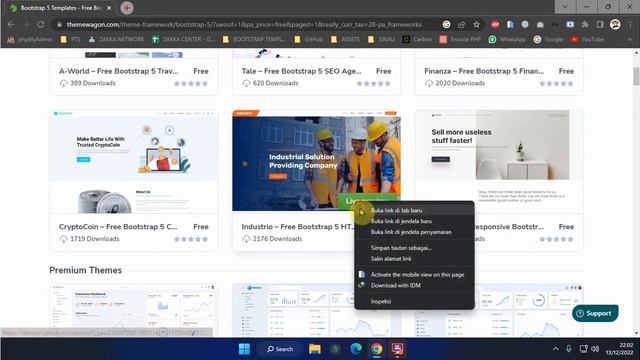Open the ASSETS bookmark folder
640x360 pixels.
[x=345, y=40]
